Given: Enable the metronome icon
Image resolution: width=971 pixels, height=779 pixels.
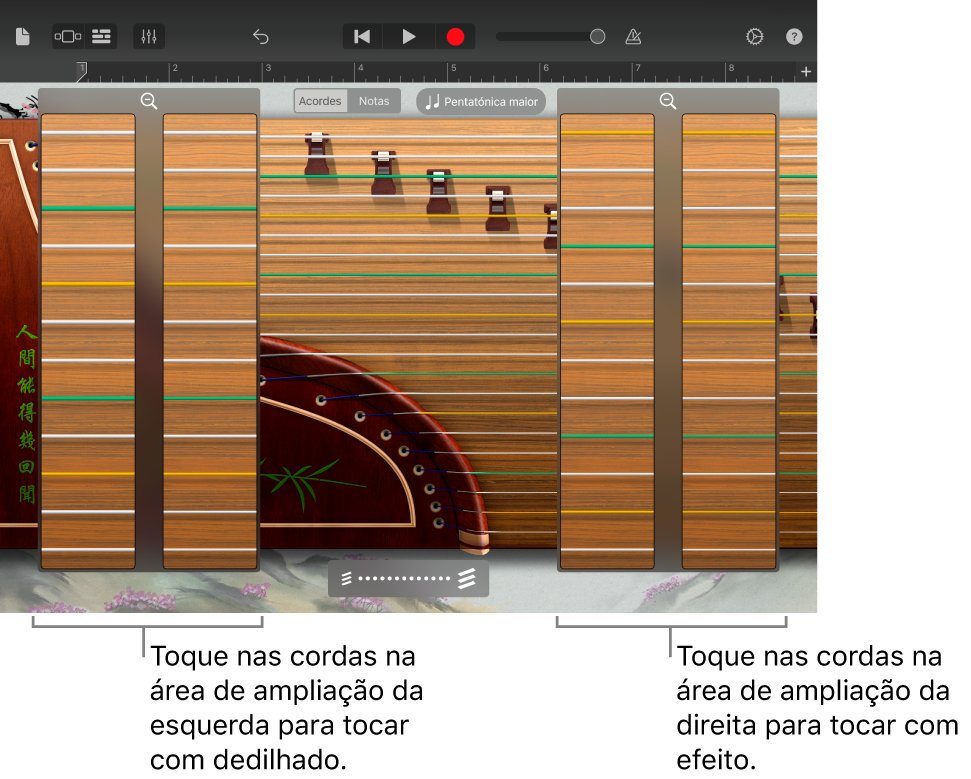Looking at the screenshot, I should pos(633,36).
